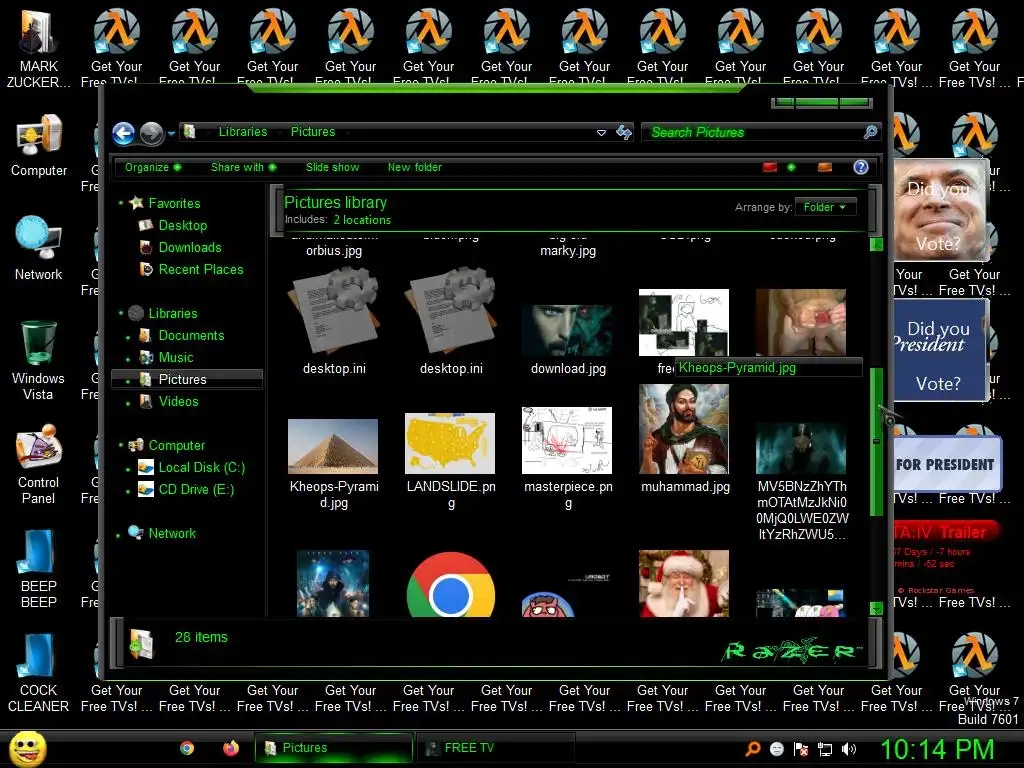Start a Slide show

tap(332, 167)
